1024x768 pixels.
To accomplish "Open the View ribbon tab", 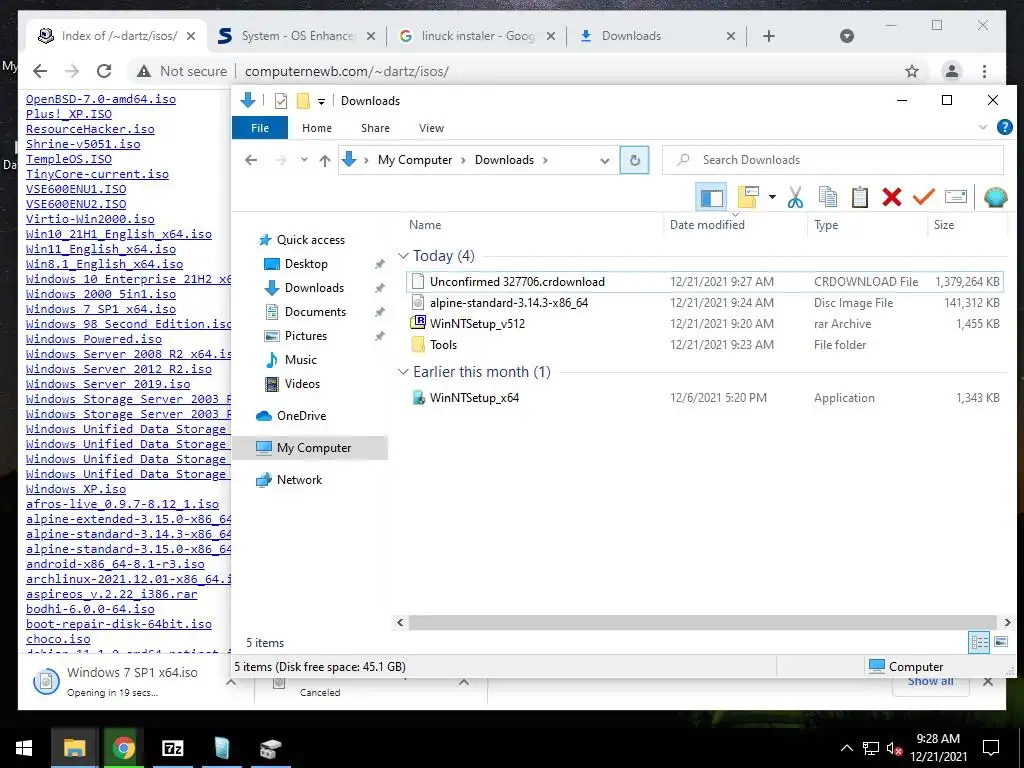I will pos(431,128).
